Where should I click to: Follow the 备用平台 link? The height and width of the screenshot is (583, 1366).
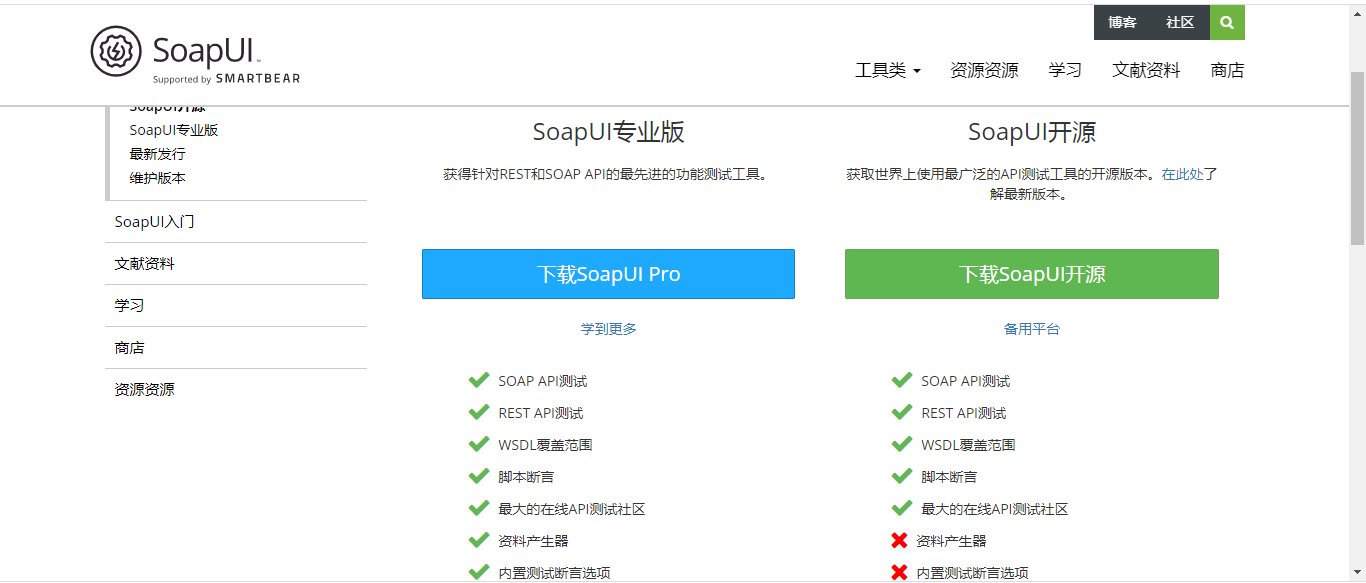(x=1032, y=329)
